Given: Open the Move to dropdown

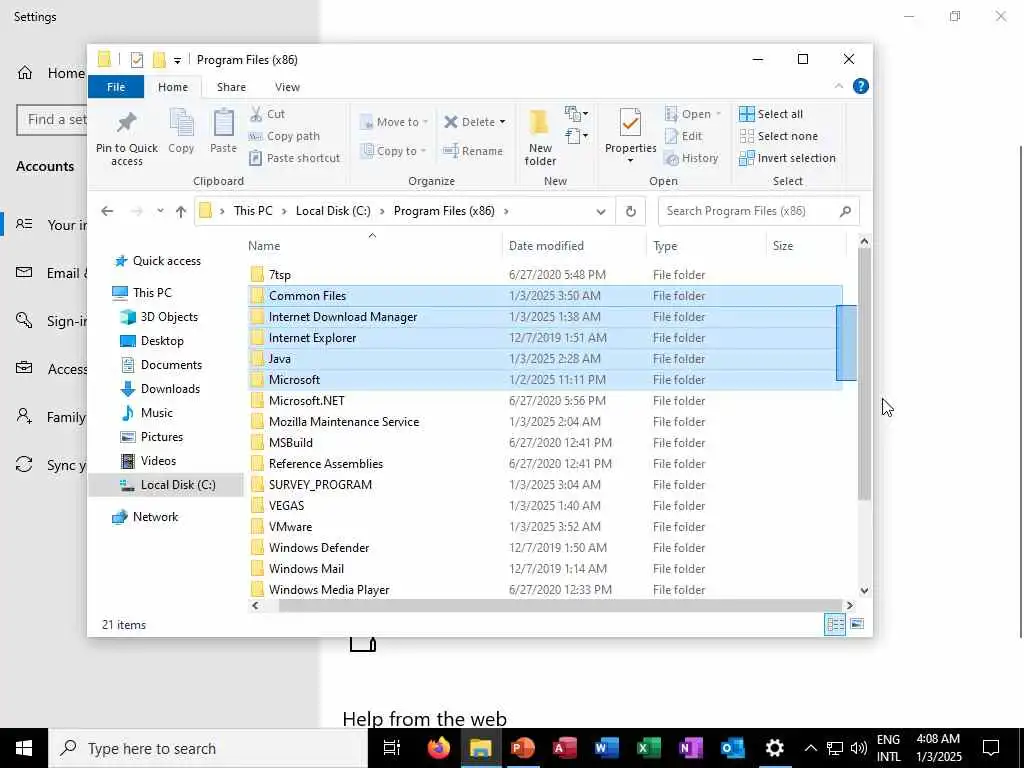Looking at the screenshot, I should pos(394,122).
